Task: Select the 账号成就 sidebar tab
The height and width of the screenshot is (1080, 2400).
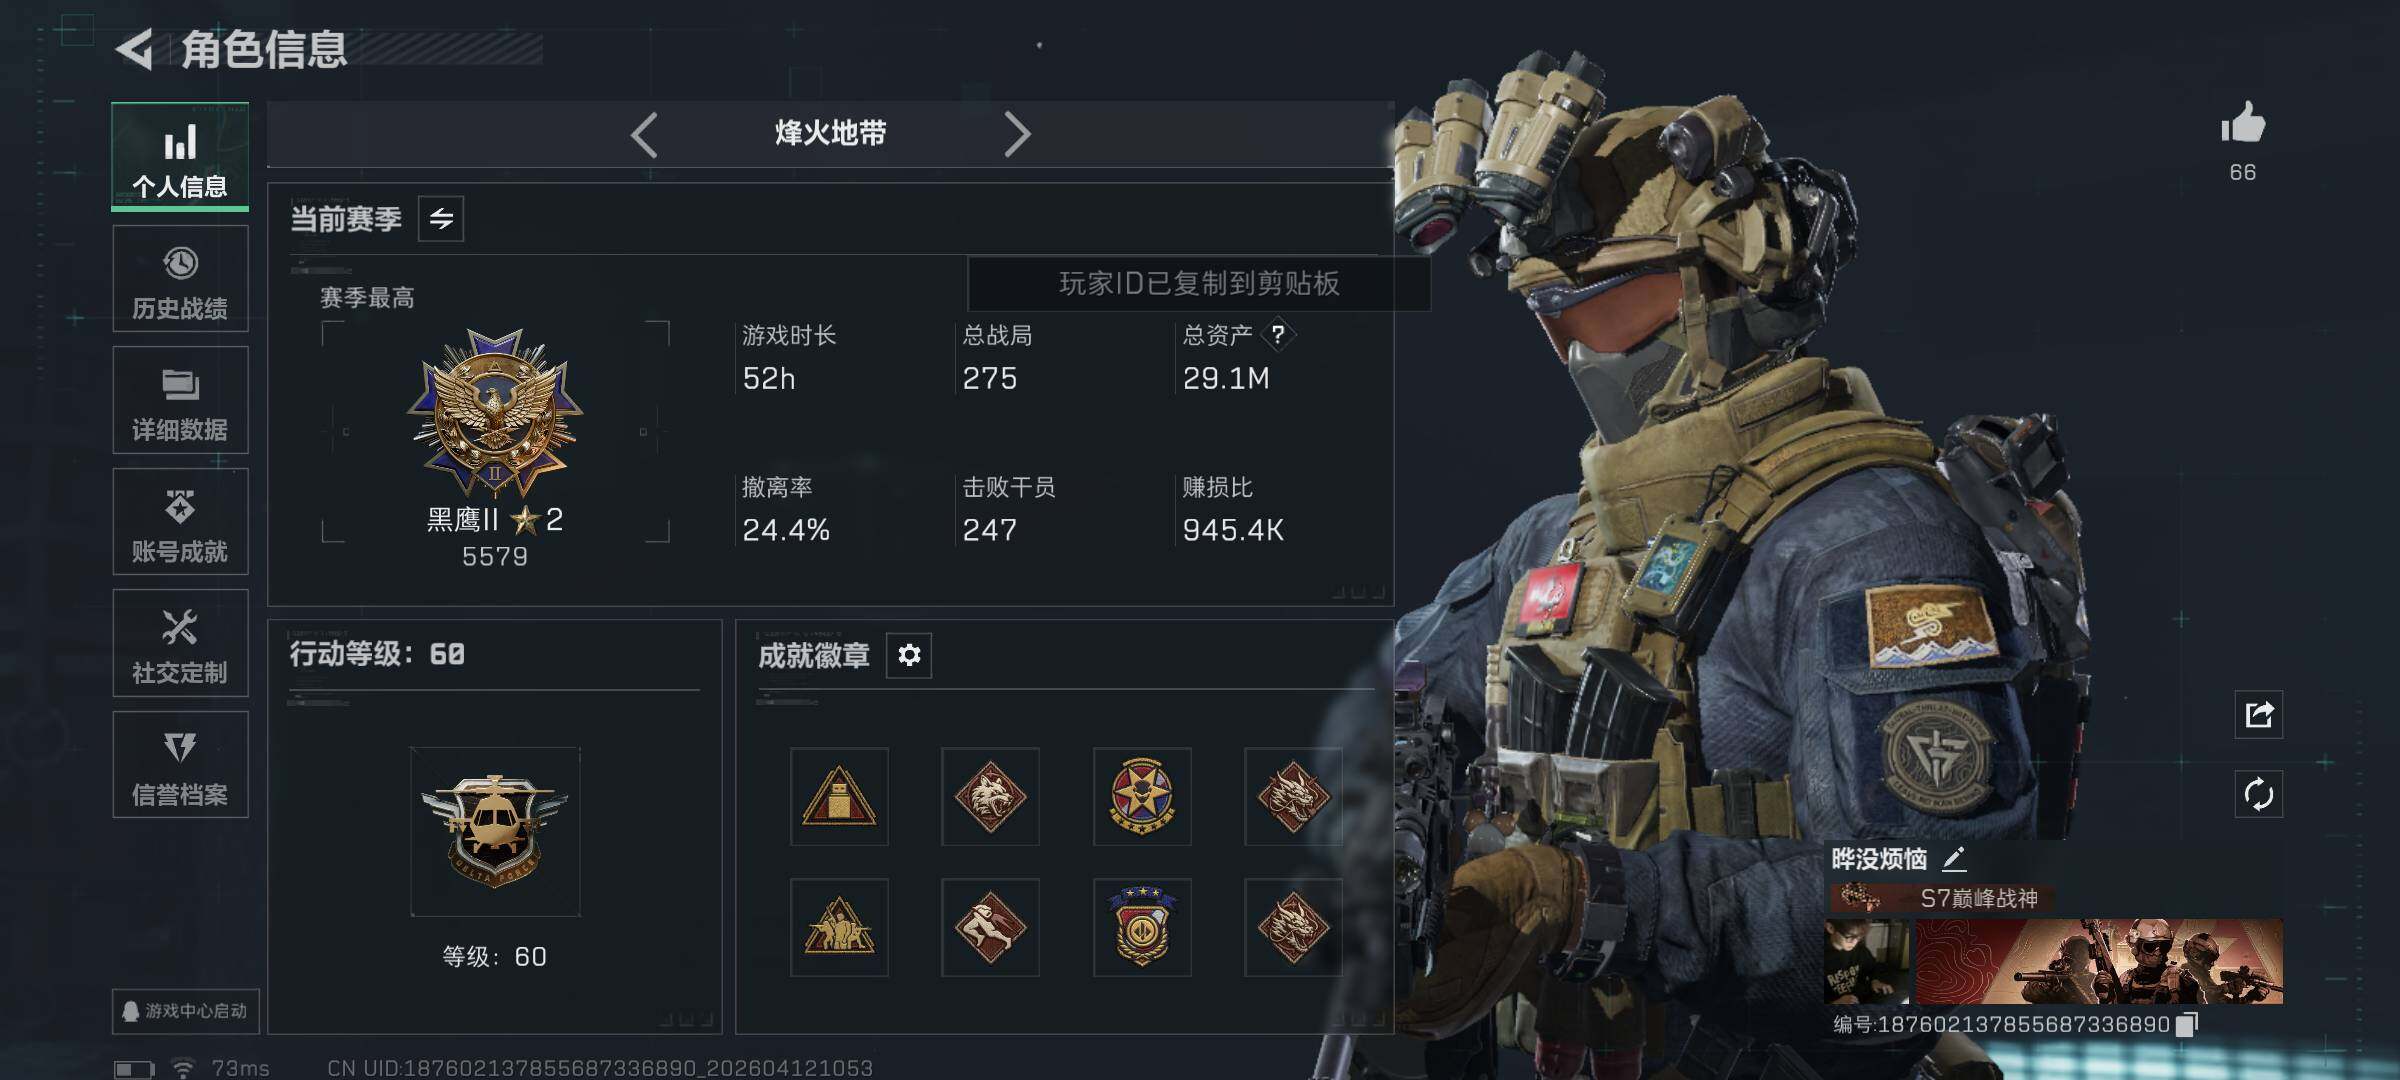Action: (180, 522)
